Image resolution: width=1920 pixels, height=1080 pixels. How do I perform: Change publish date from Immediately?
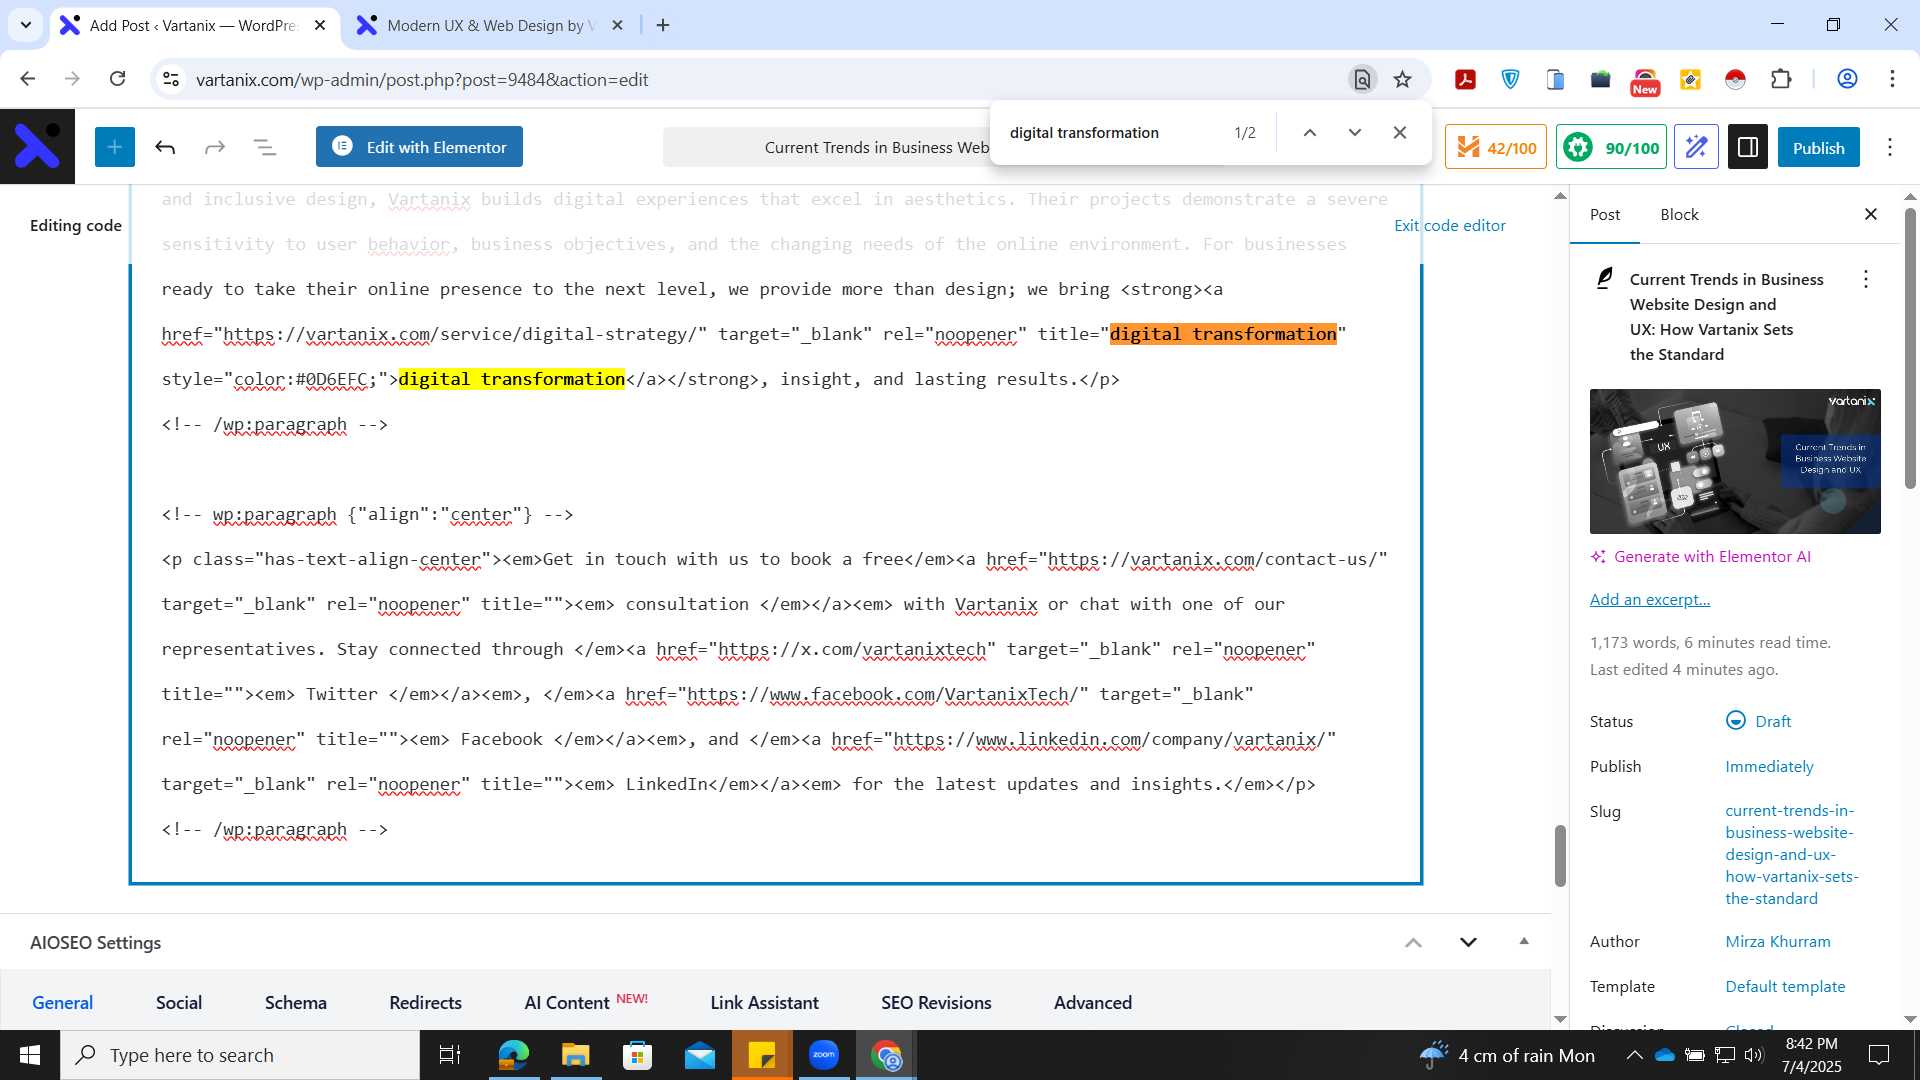[1769, 766]
